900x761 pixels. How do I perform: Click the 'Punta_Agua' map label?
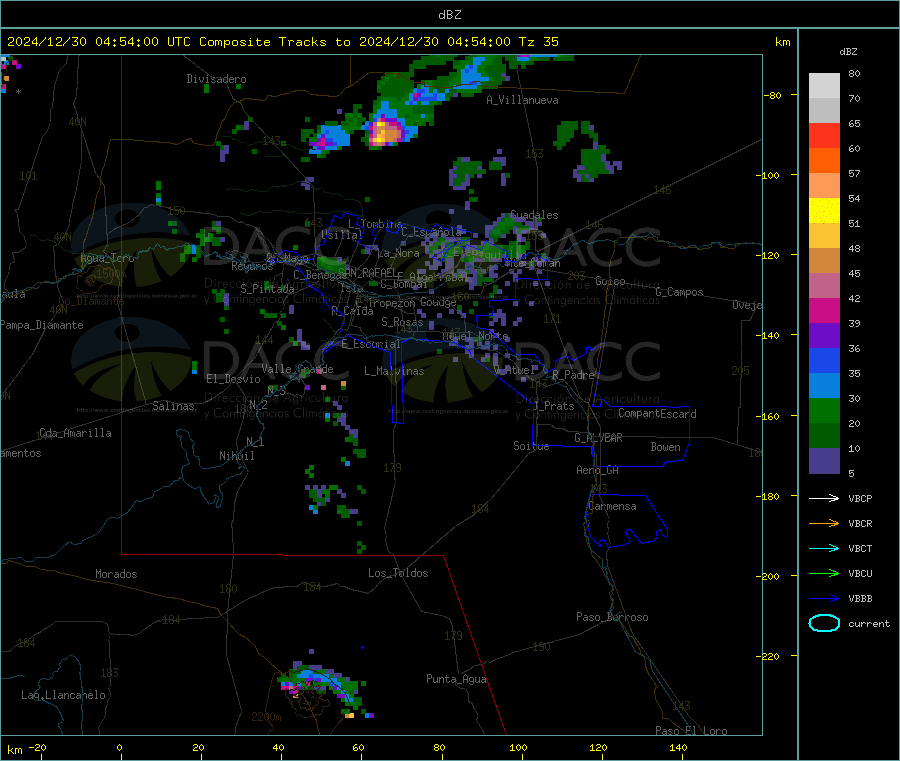456,679
